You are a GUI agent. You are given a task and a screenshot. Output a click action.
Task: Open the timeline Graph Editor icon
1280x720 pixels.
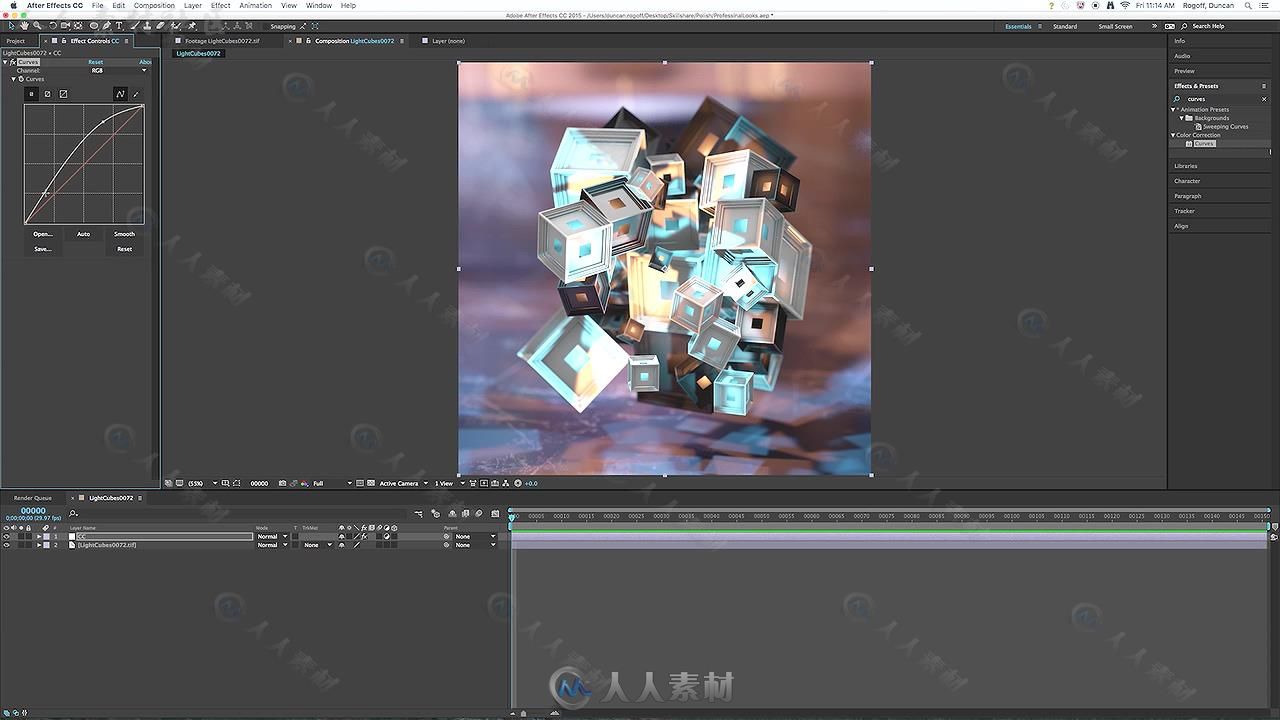click(x=495, y=513)
